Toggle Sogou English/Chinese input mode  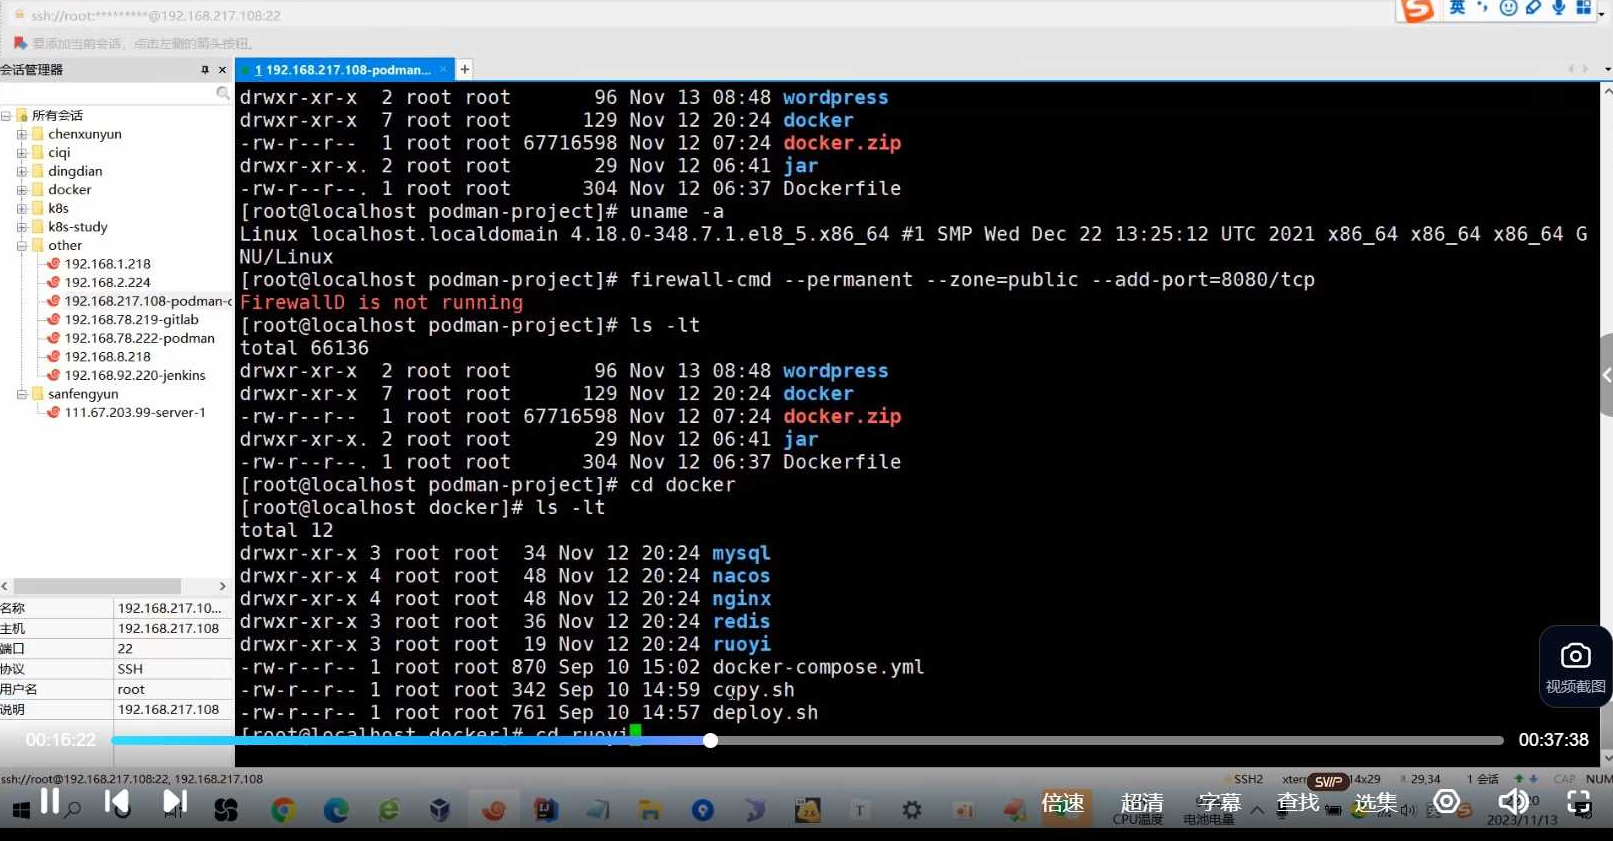pos(1457,8)
